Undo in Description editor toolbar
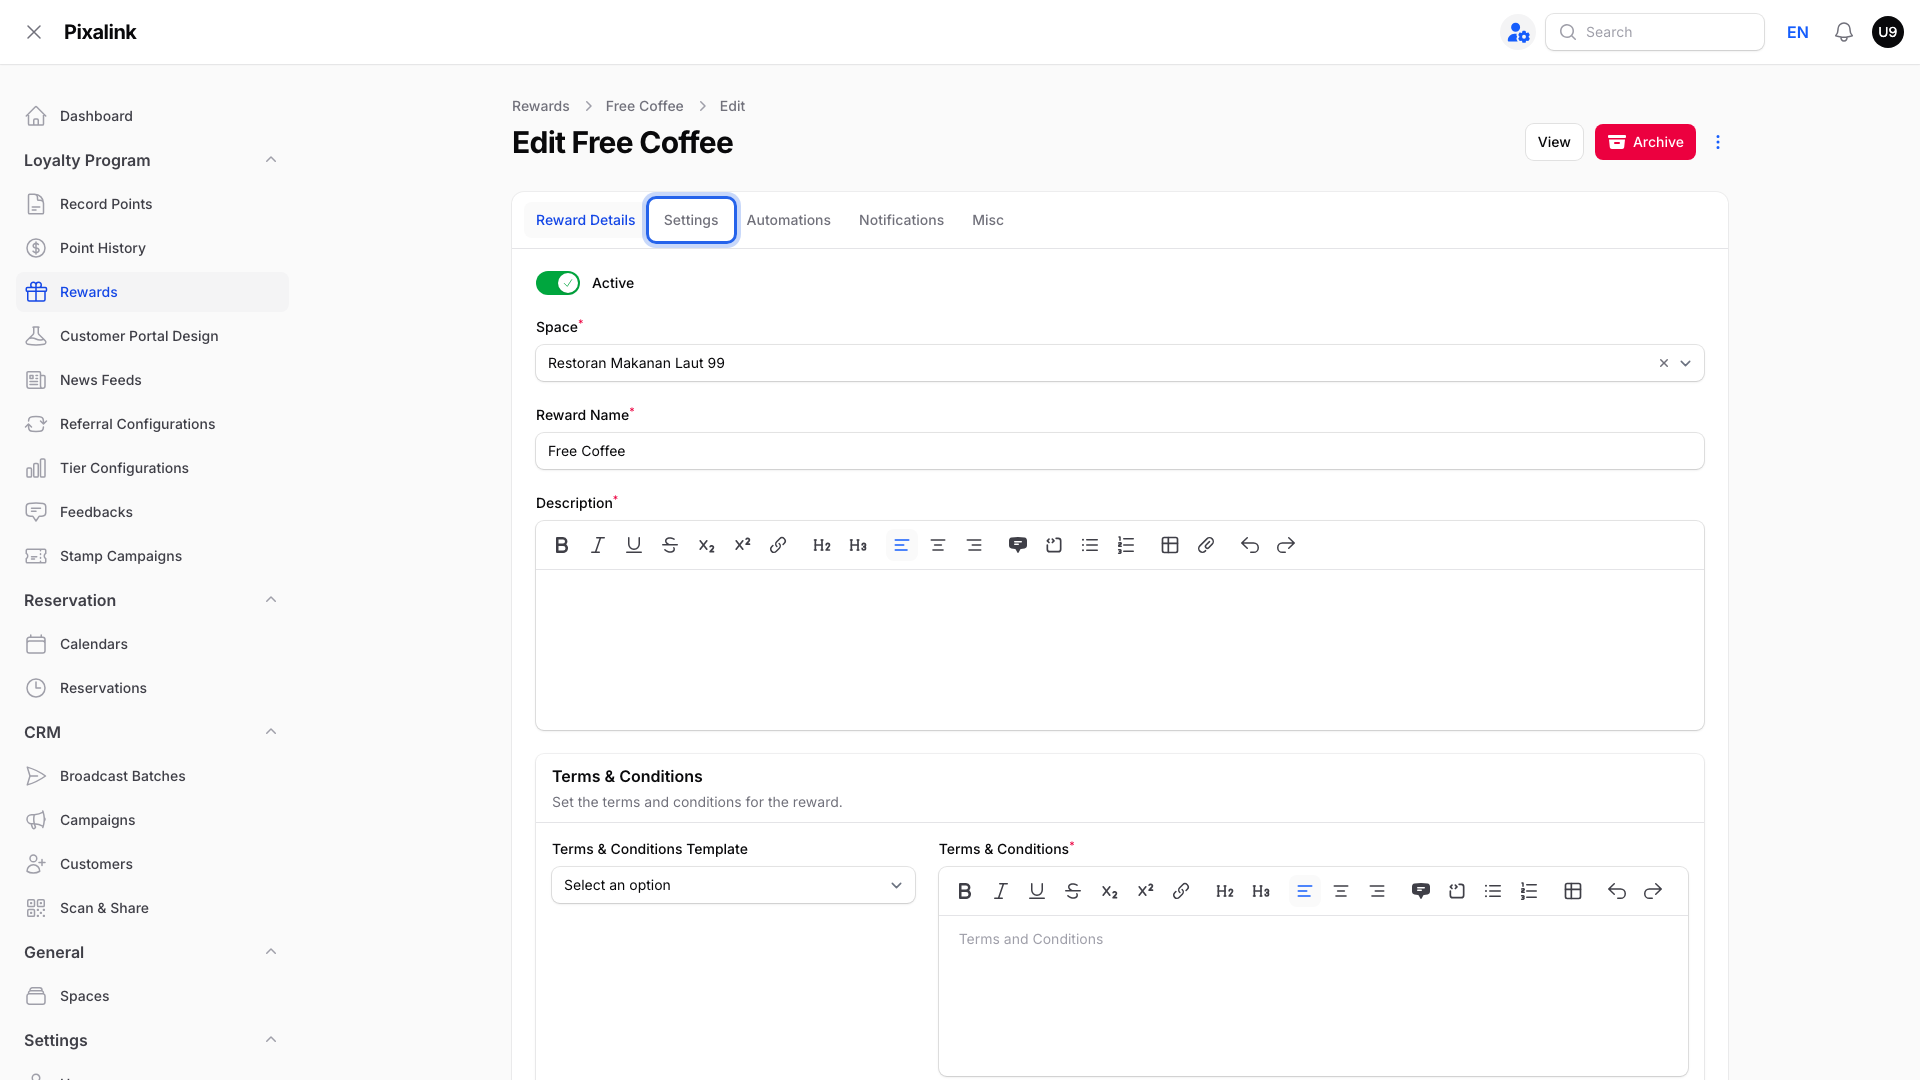Screen dimensions: 1920x1080 1250,545
